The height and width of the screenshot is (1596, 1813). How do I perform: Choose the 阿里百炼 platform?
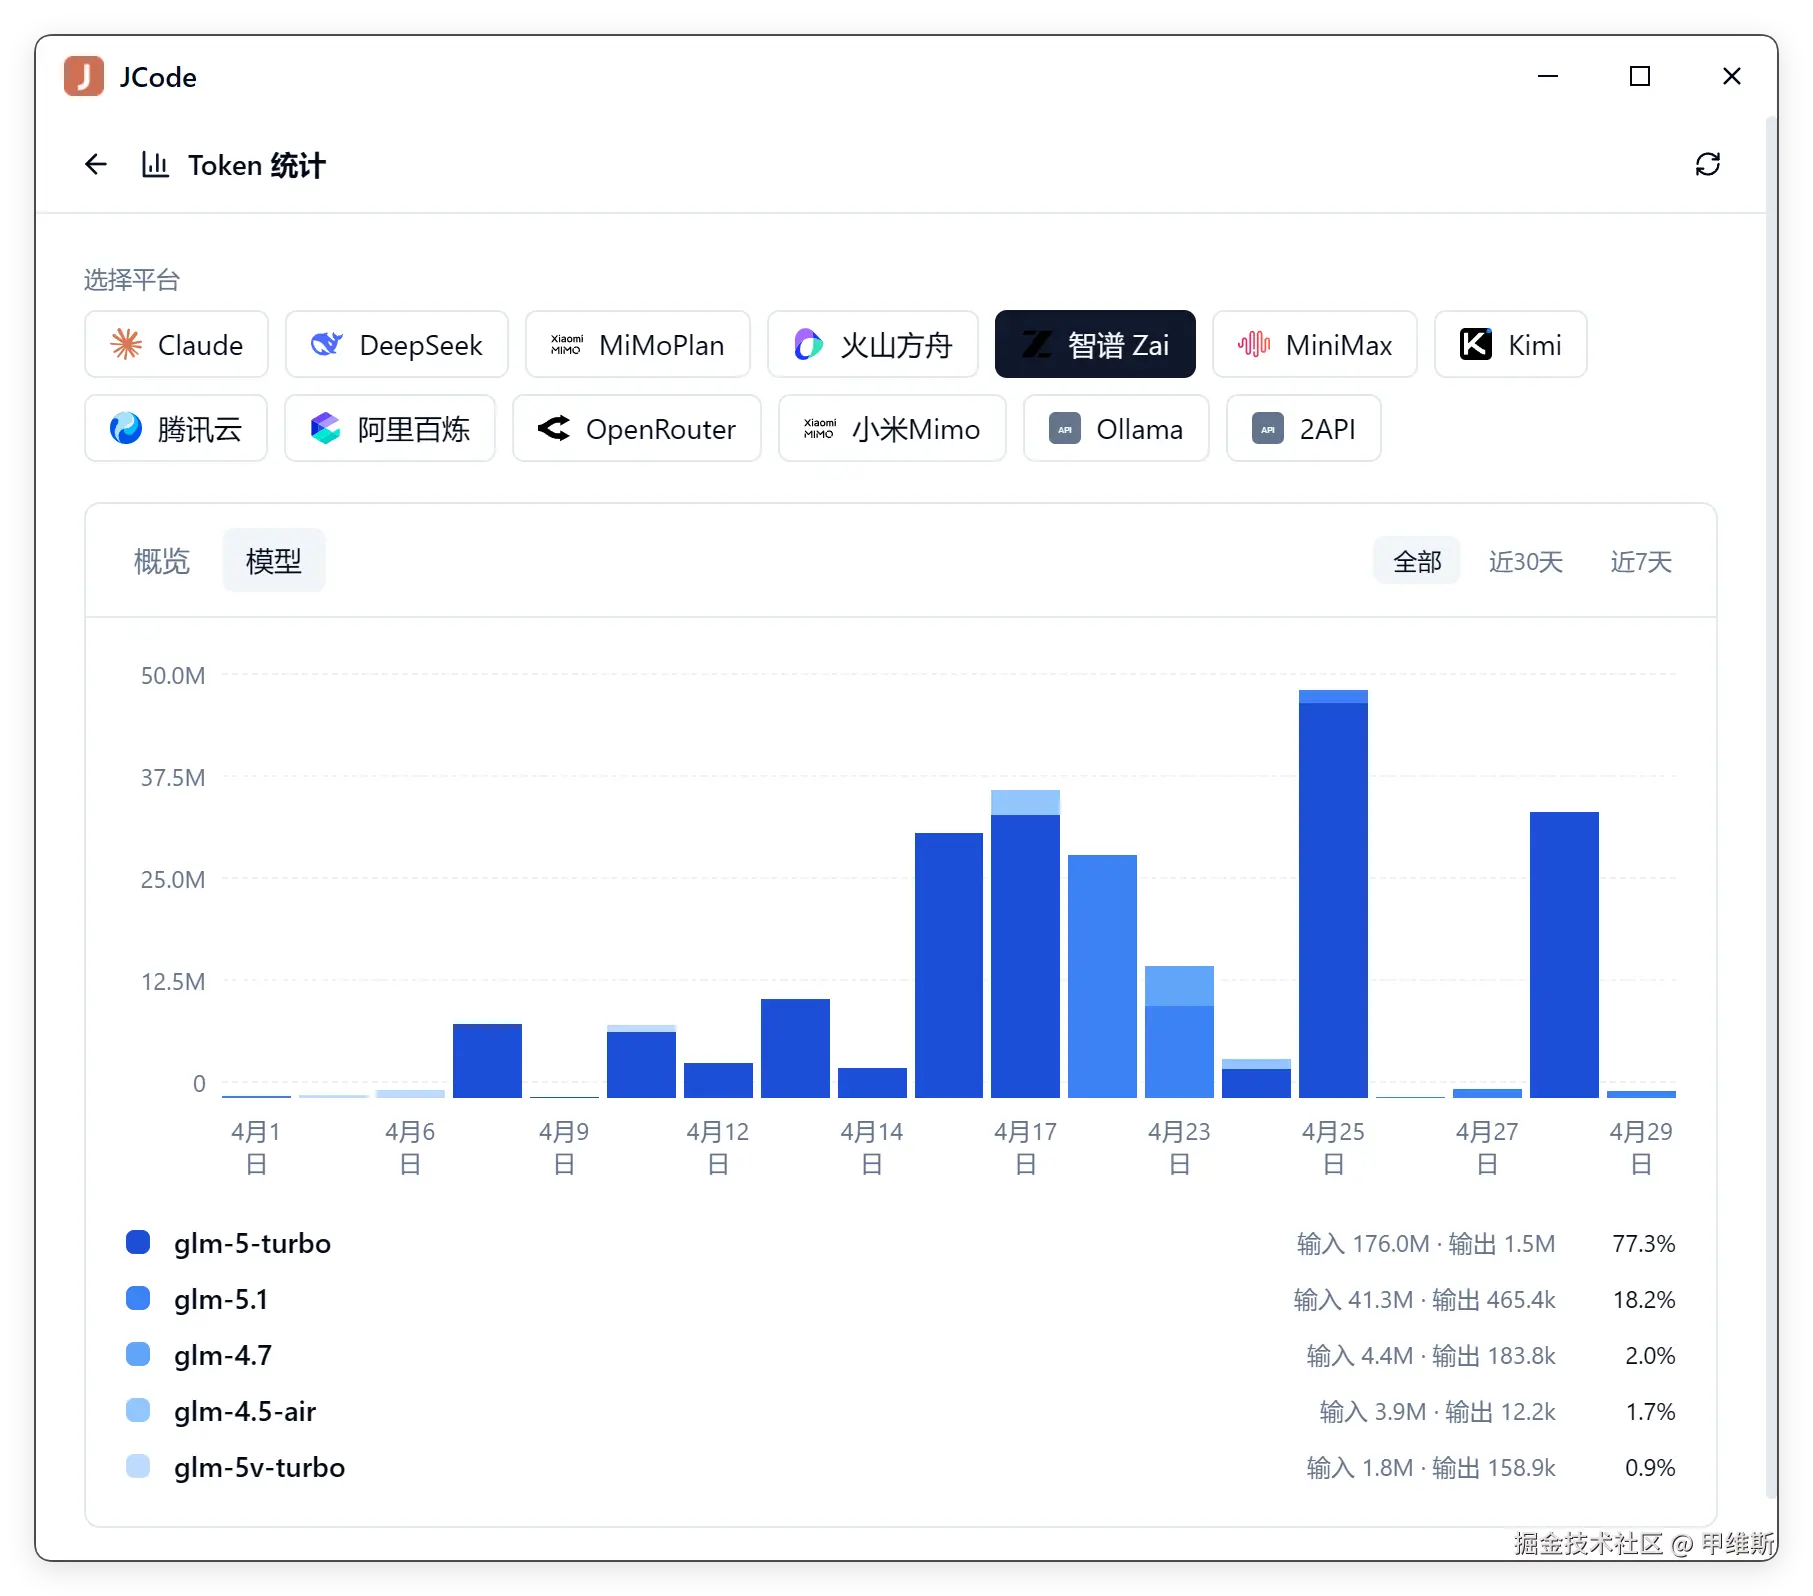390,429
